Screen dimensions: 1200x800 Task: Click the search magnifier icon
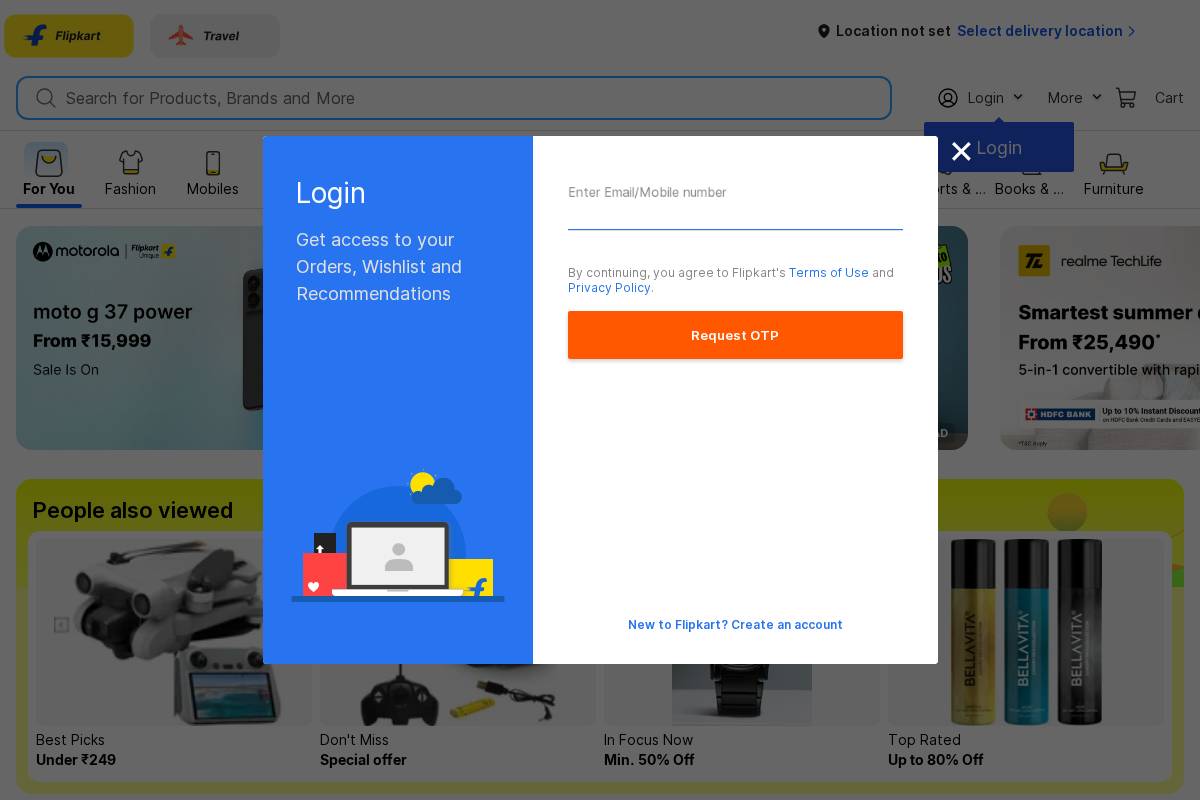[46, 98]
